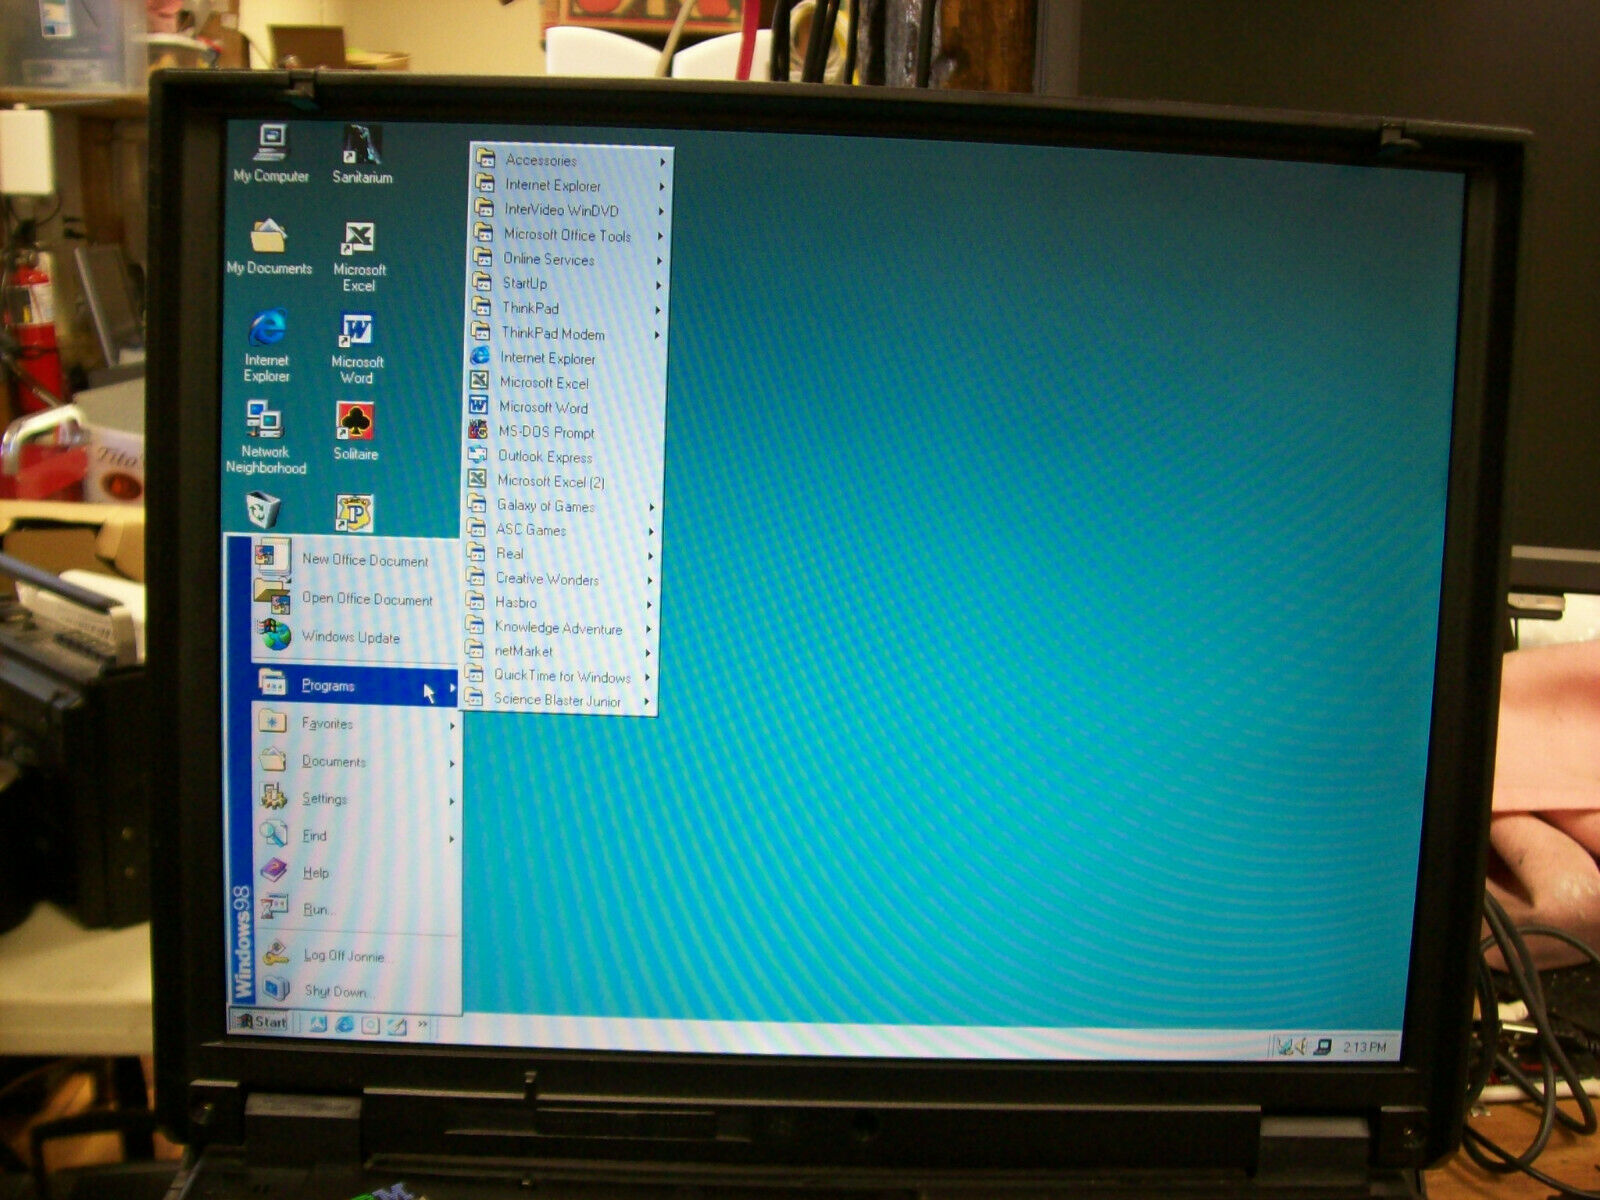
Task: Expand QuickTime for Windows folder
Action: pos(560,676)
